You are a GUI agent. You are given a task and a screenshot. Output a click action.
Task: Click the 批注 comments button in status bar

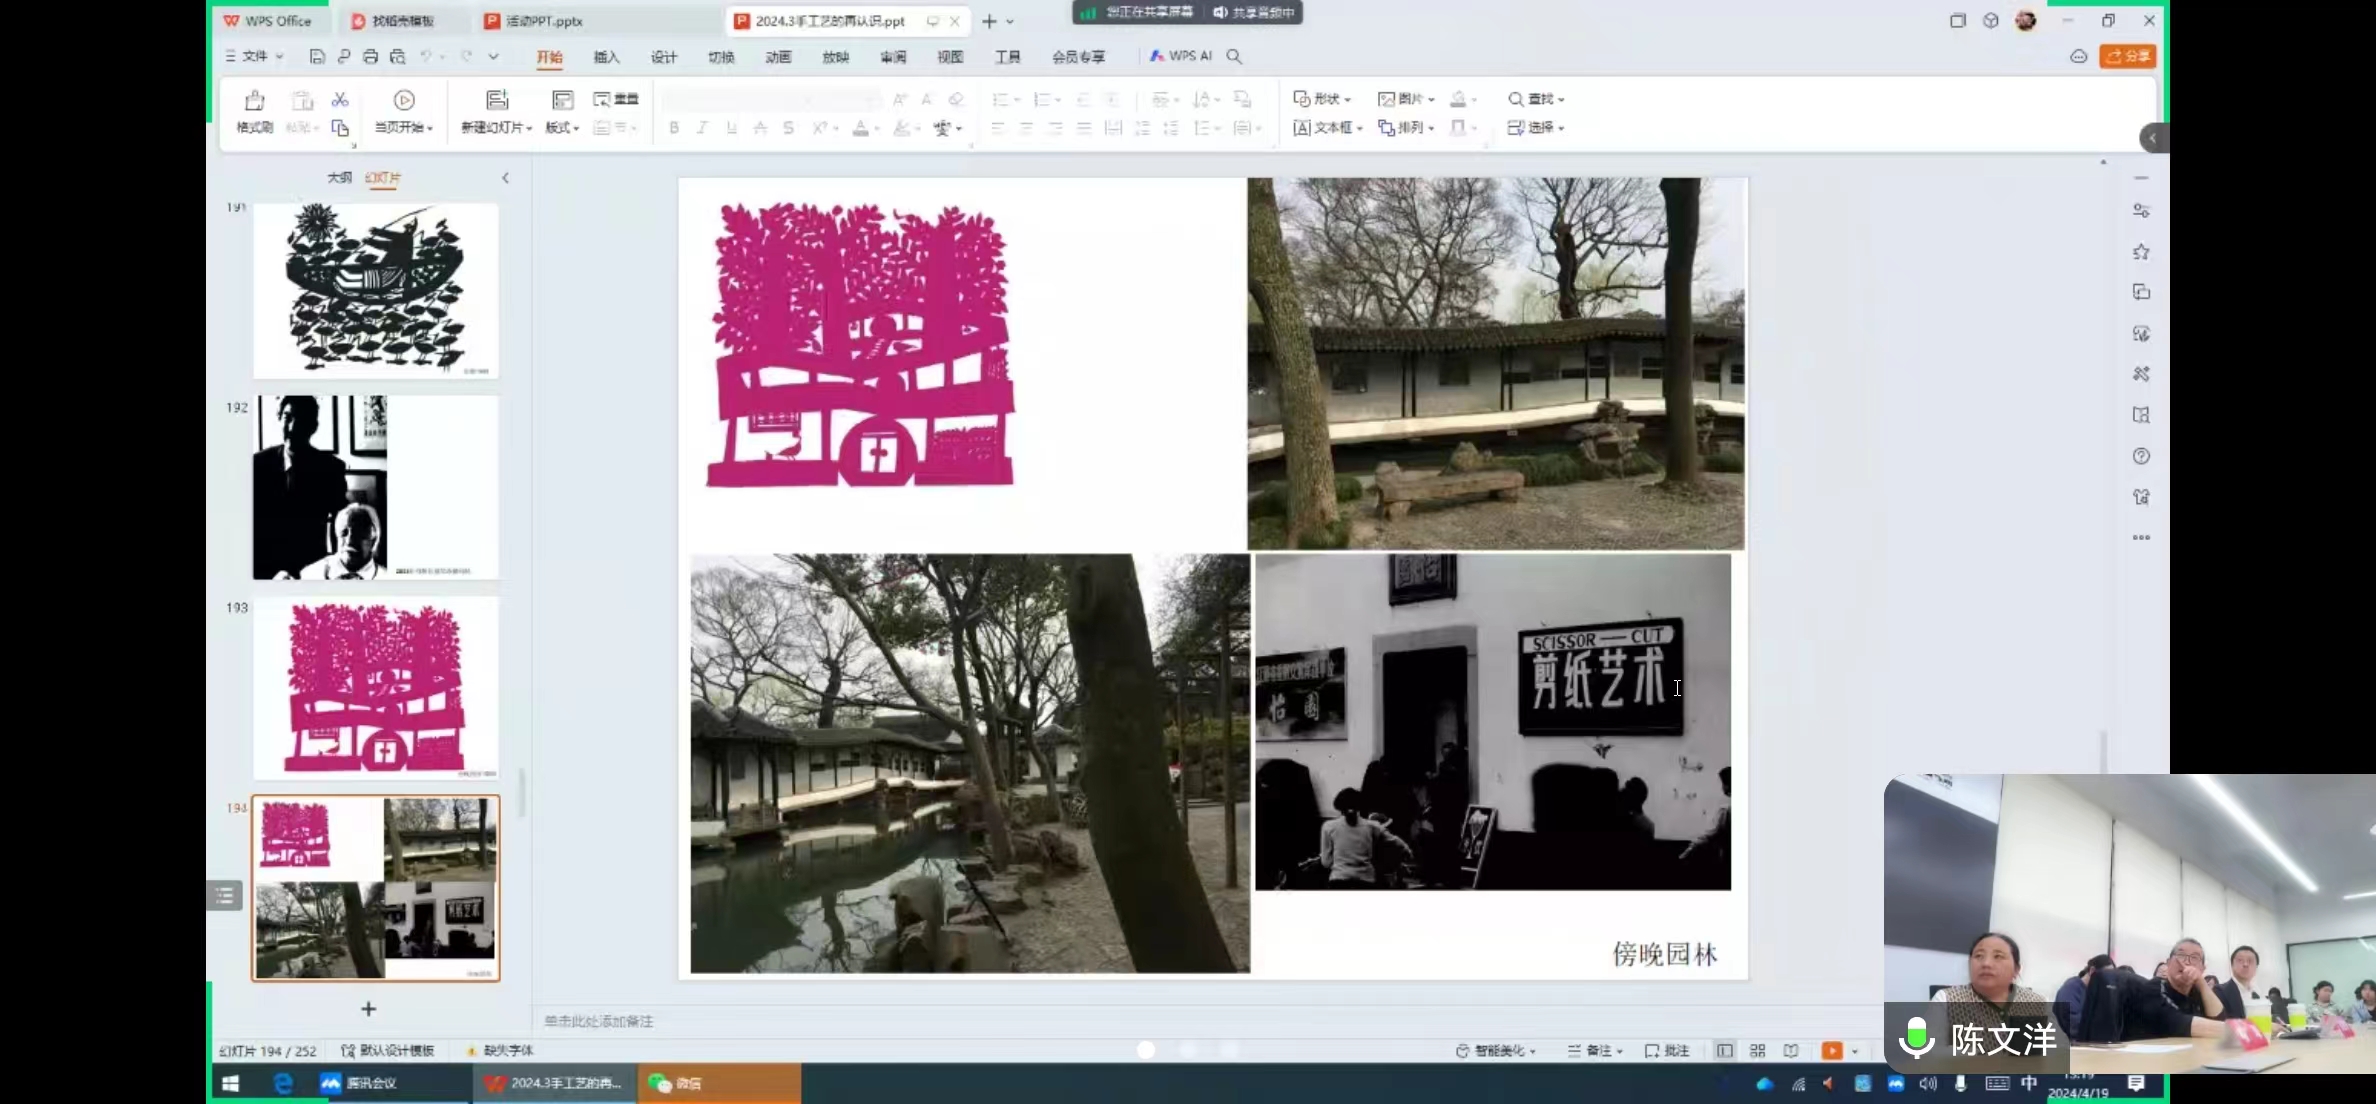click(1667, 1051)
